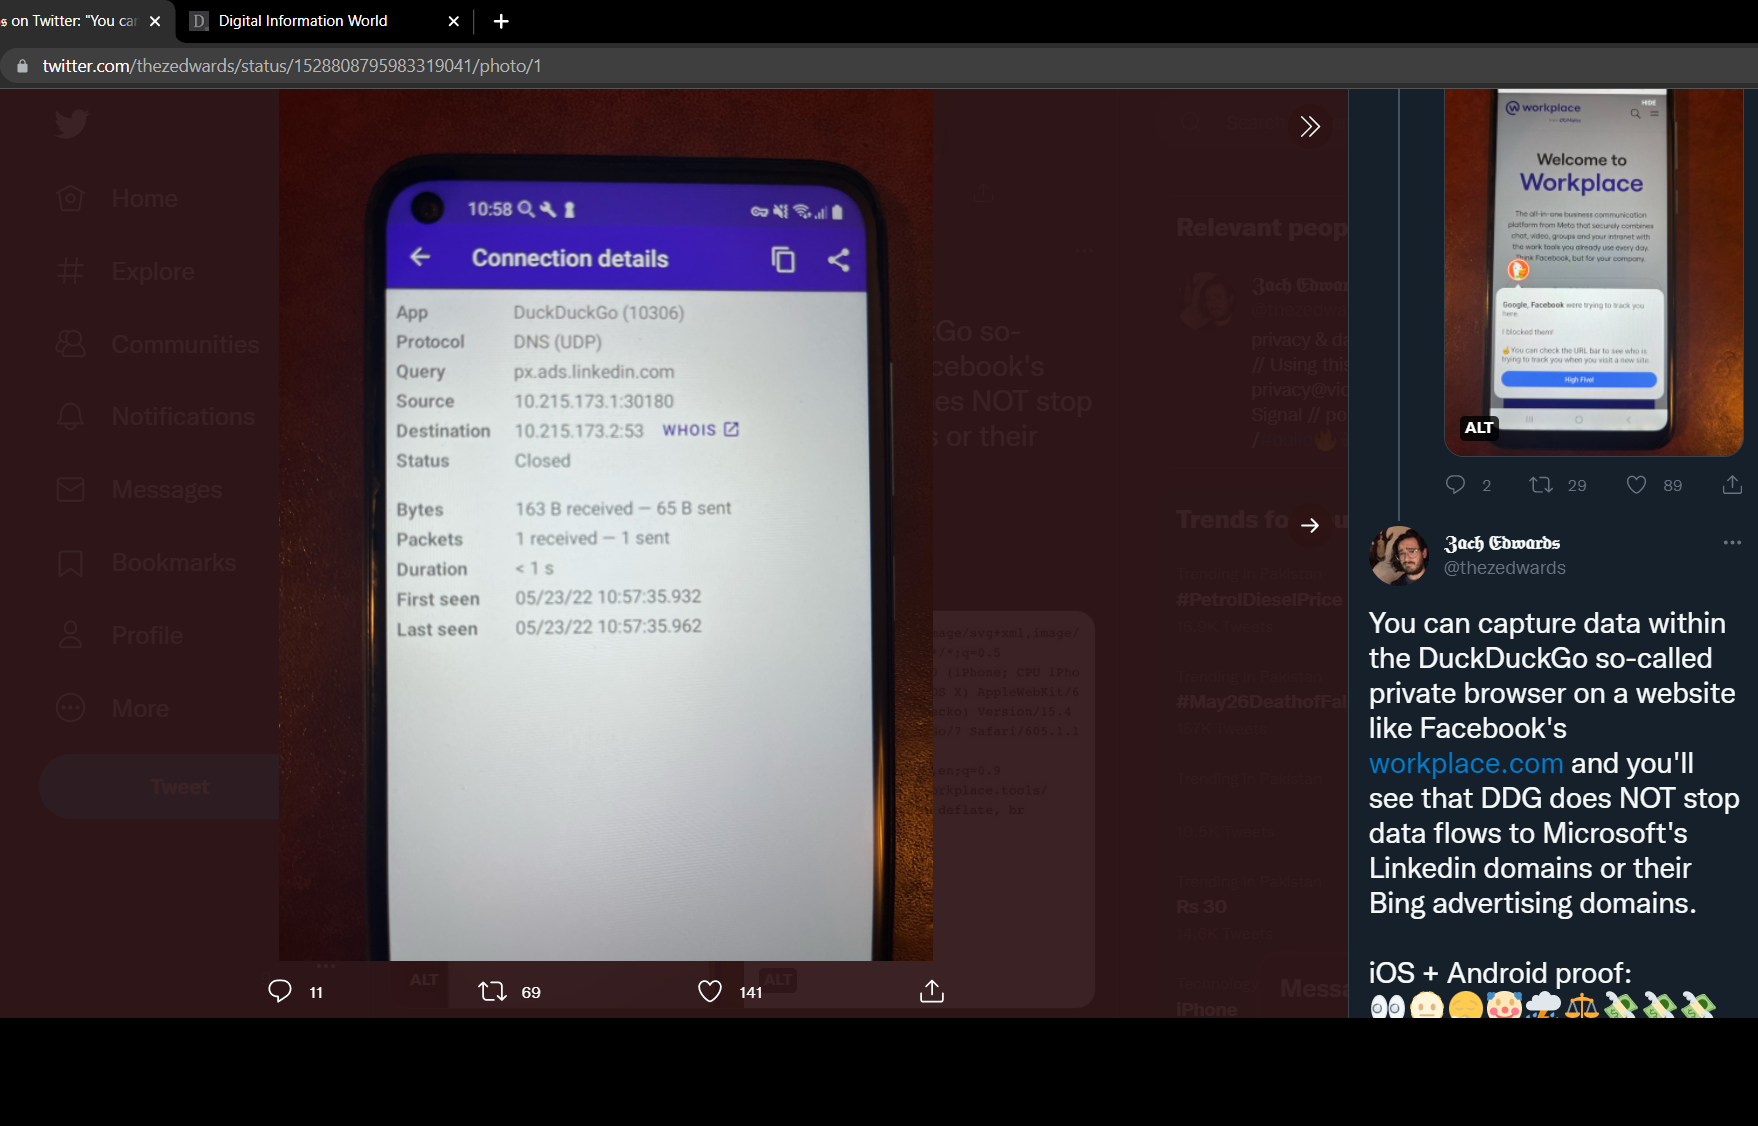This screenshot has width=1758, height=1126.
Task: Click the address bar lock icon
Action: click(x=22, y=66)
